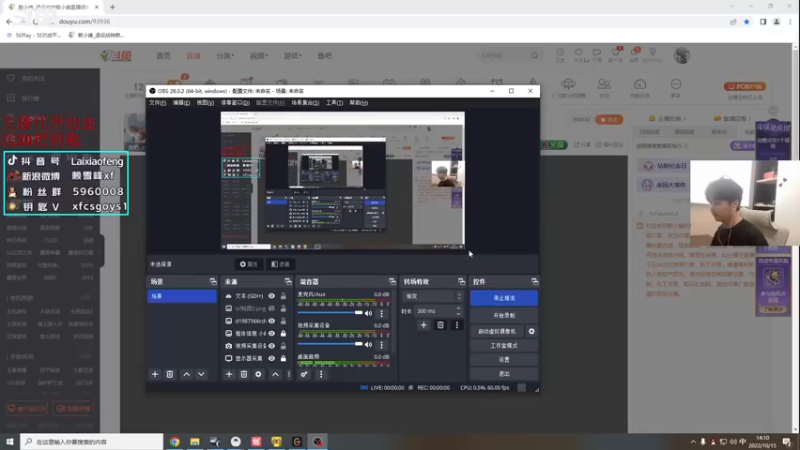Undock the 场景 panel with the float icon

[x=213, y=282]
